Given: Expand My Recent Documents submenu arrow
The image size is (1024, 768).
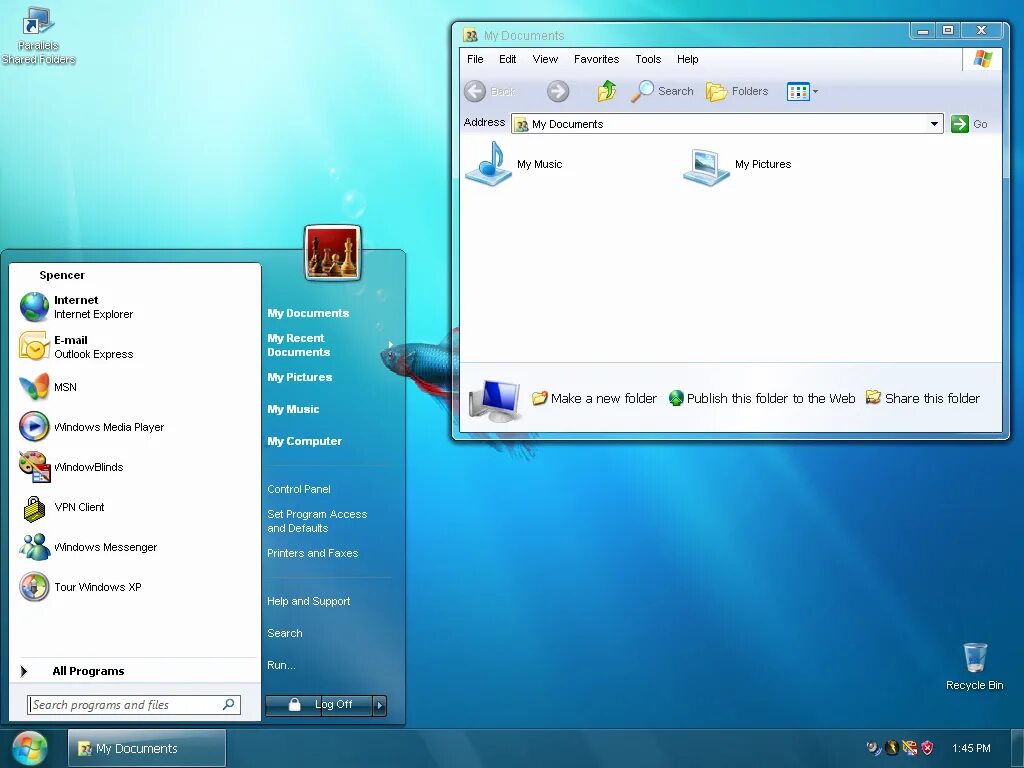Looking at the screenshot, I should (x=391, y=345).
